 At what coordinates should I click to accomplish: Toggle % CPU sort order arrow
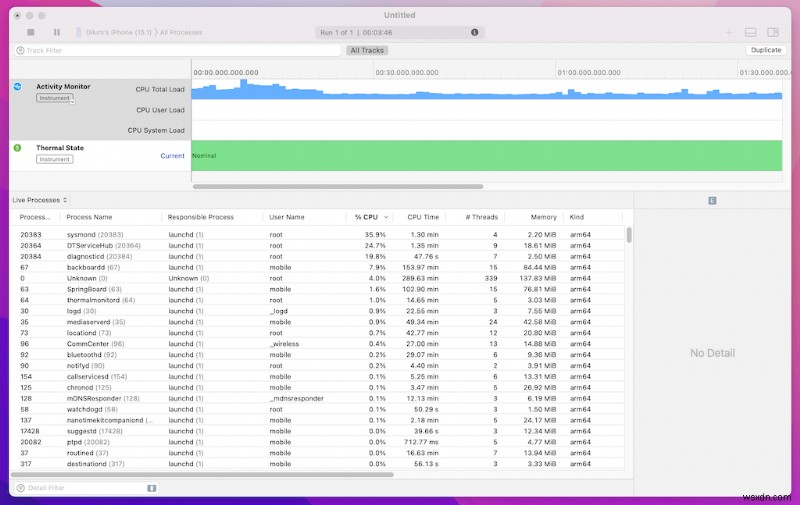coord(386,217)
